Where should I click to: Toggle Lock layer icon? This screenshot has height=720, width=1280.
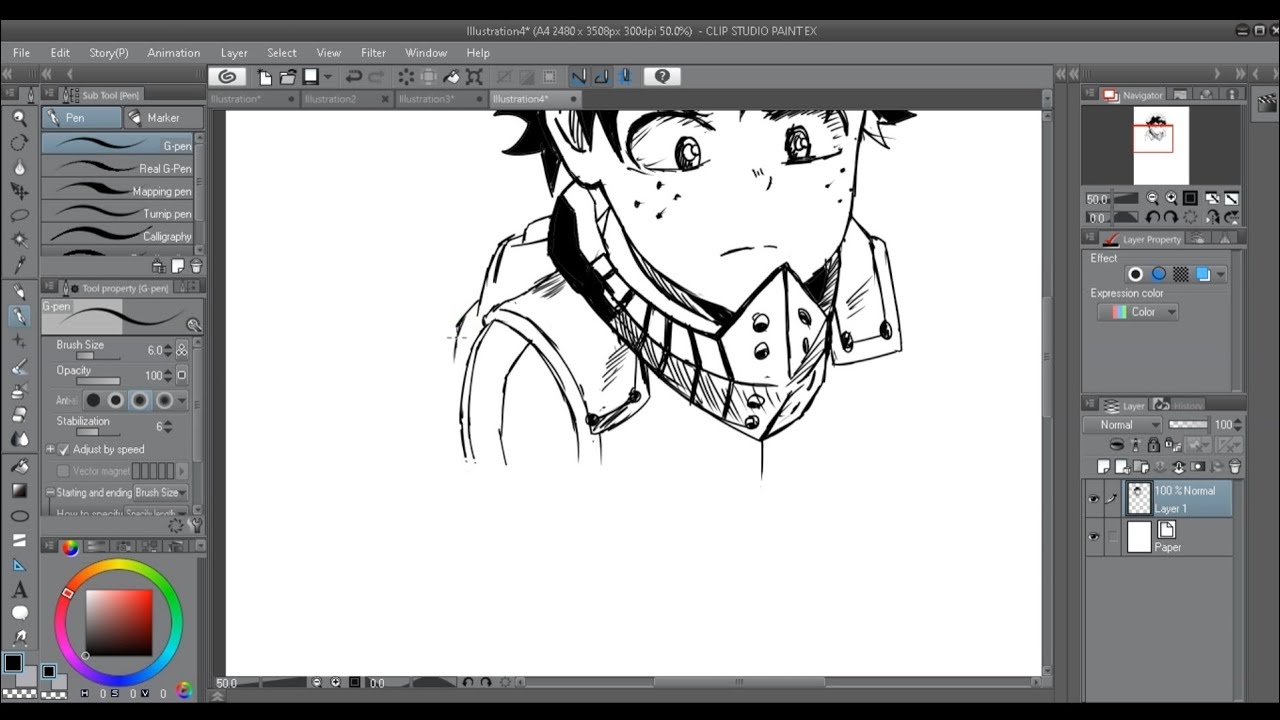click(x=1153, y=445)
